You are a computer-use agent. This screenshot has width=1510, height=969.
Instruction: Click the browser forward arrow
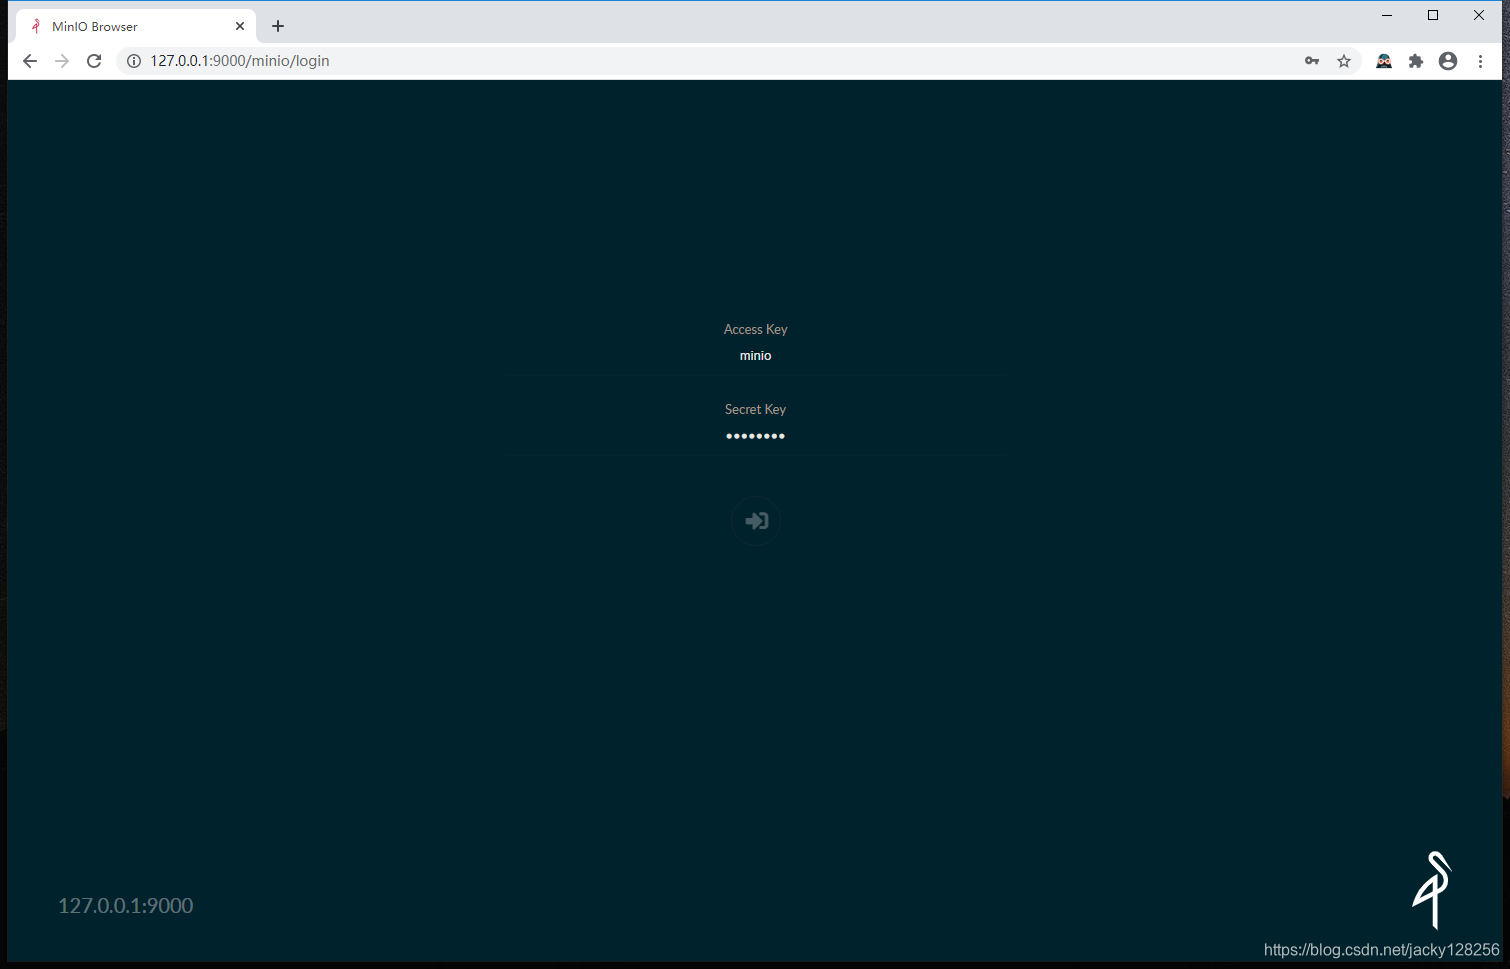coord(62,61)
